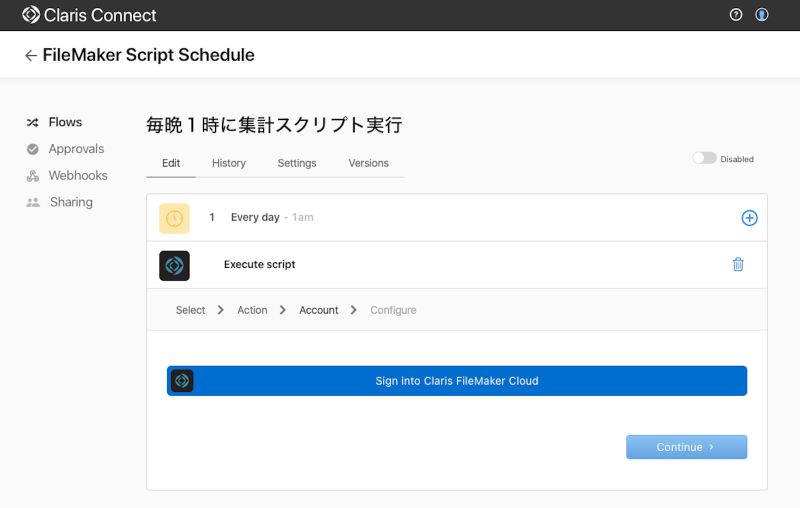Open Flows in the sidebar

click(x=65, y=122)
